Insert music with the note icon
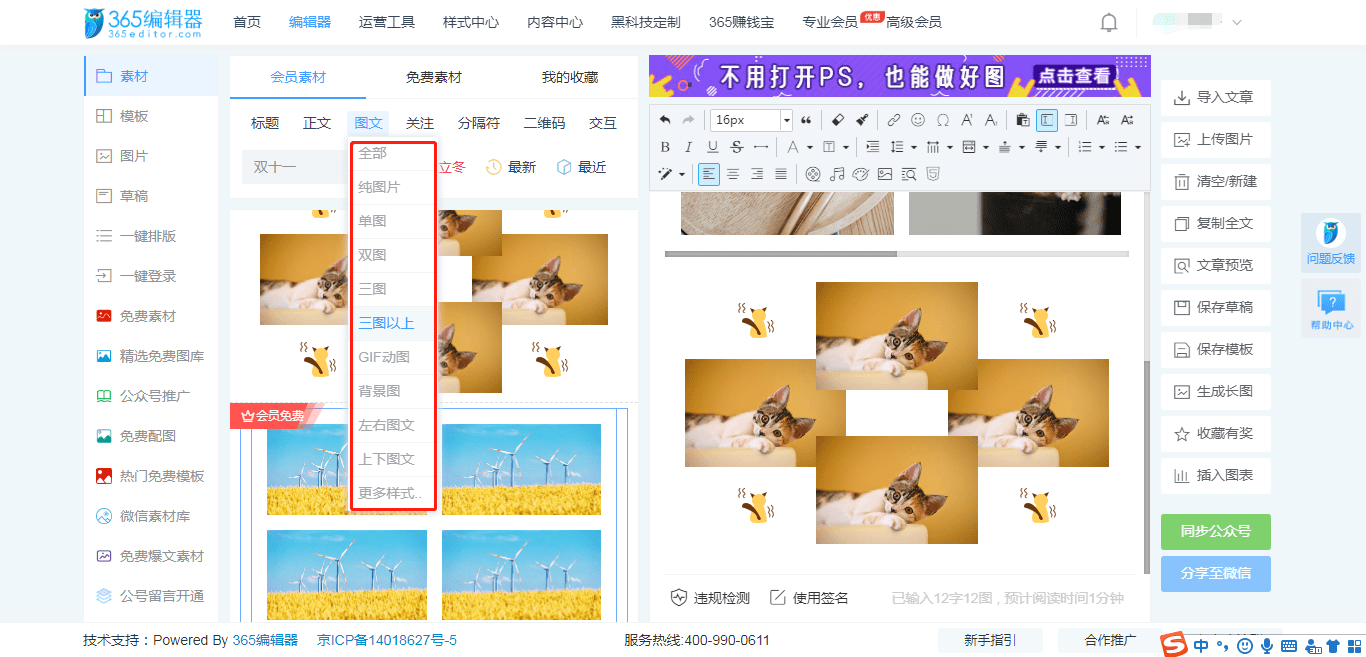The width and height of the screenshot is (1366, 657). coord(837,173)
